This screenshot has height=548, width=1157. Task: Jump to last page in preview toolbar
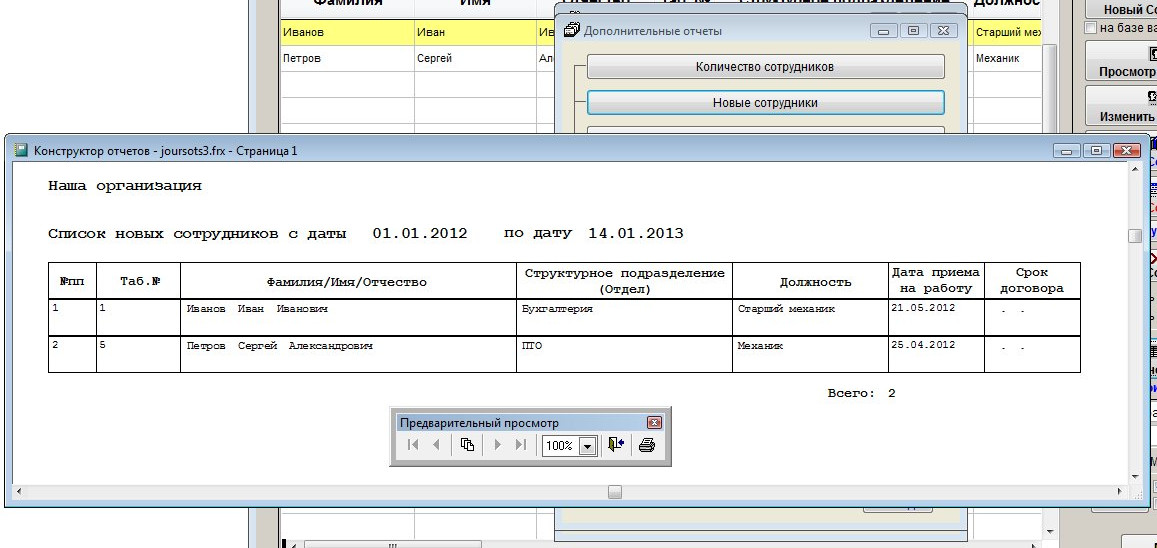tap(520, 445)
